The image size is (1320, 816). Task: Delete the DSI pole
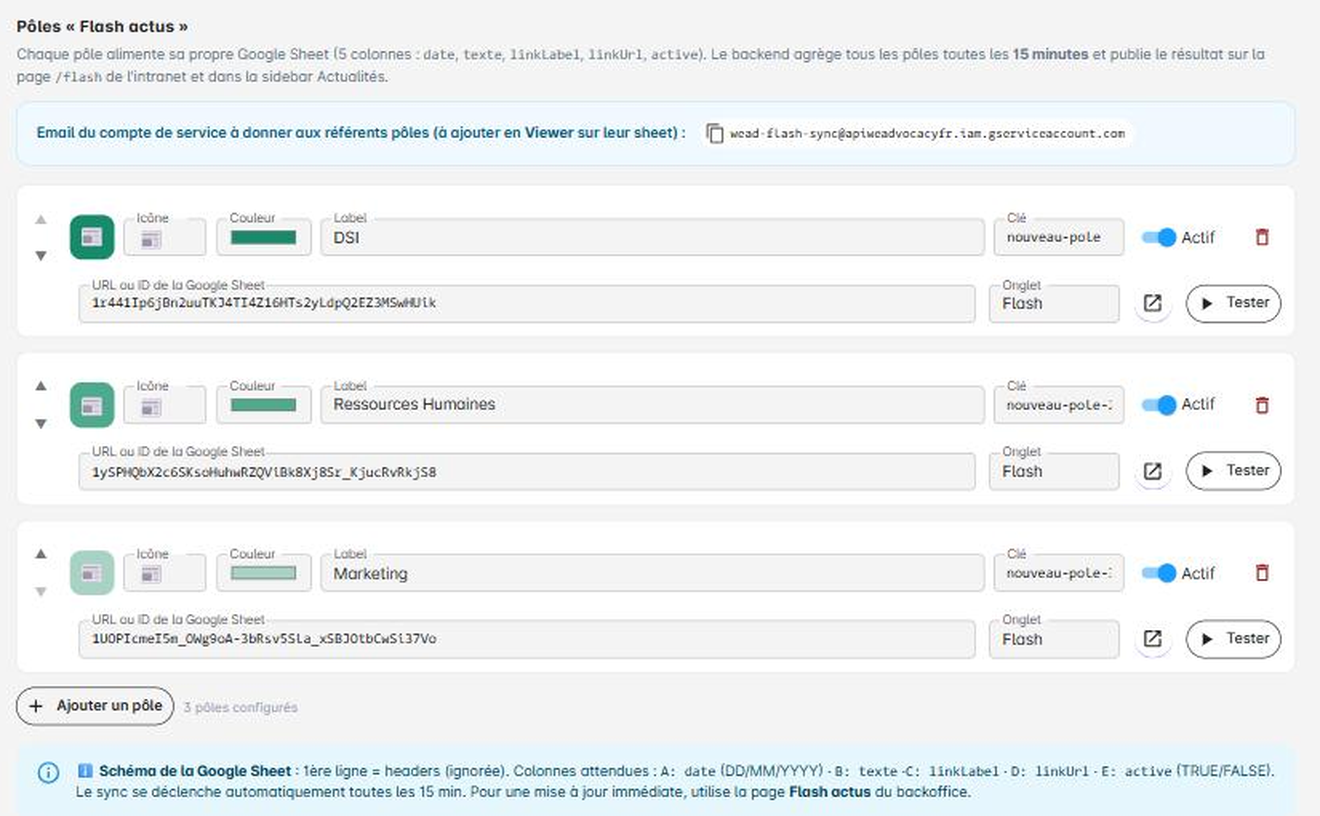[x=1262, y=237]
